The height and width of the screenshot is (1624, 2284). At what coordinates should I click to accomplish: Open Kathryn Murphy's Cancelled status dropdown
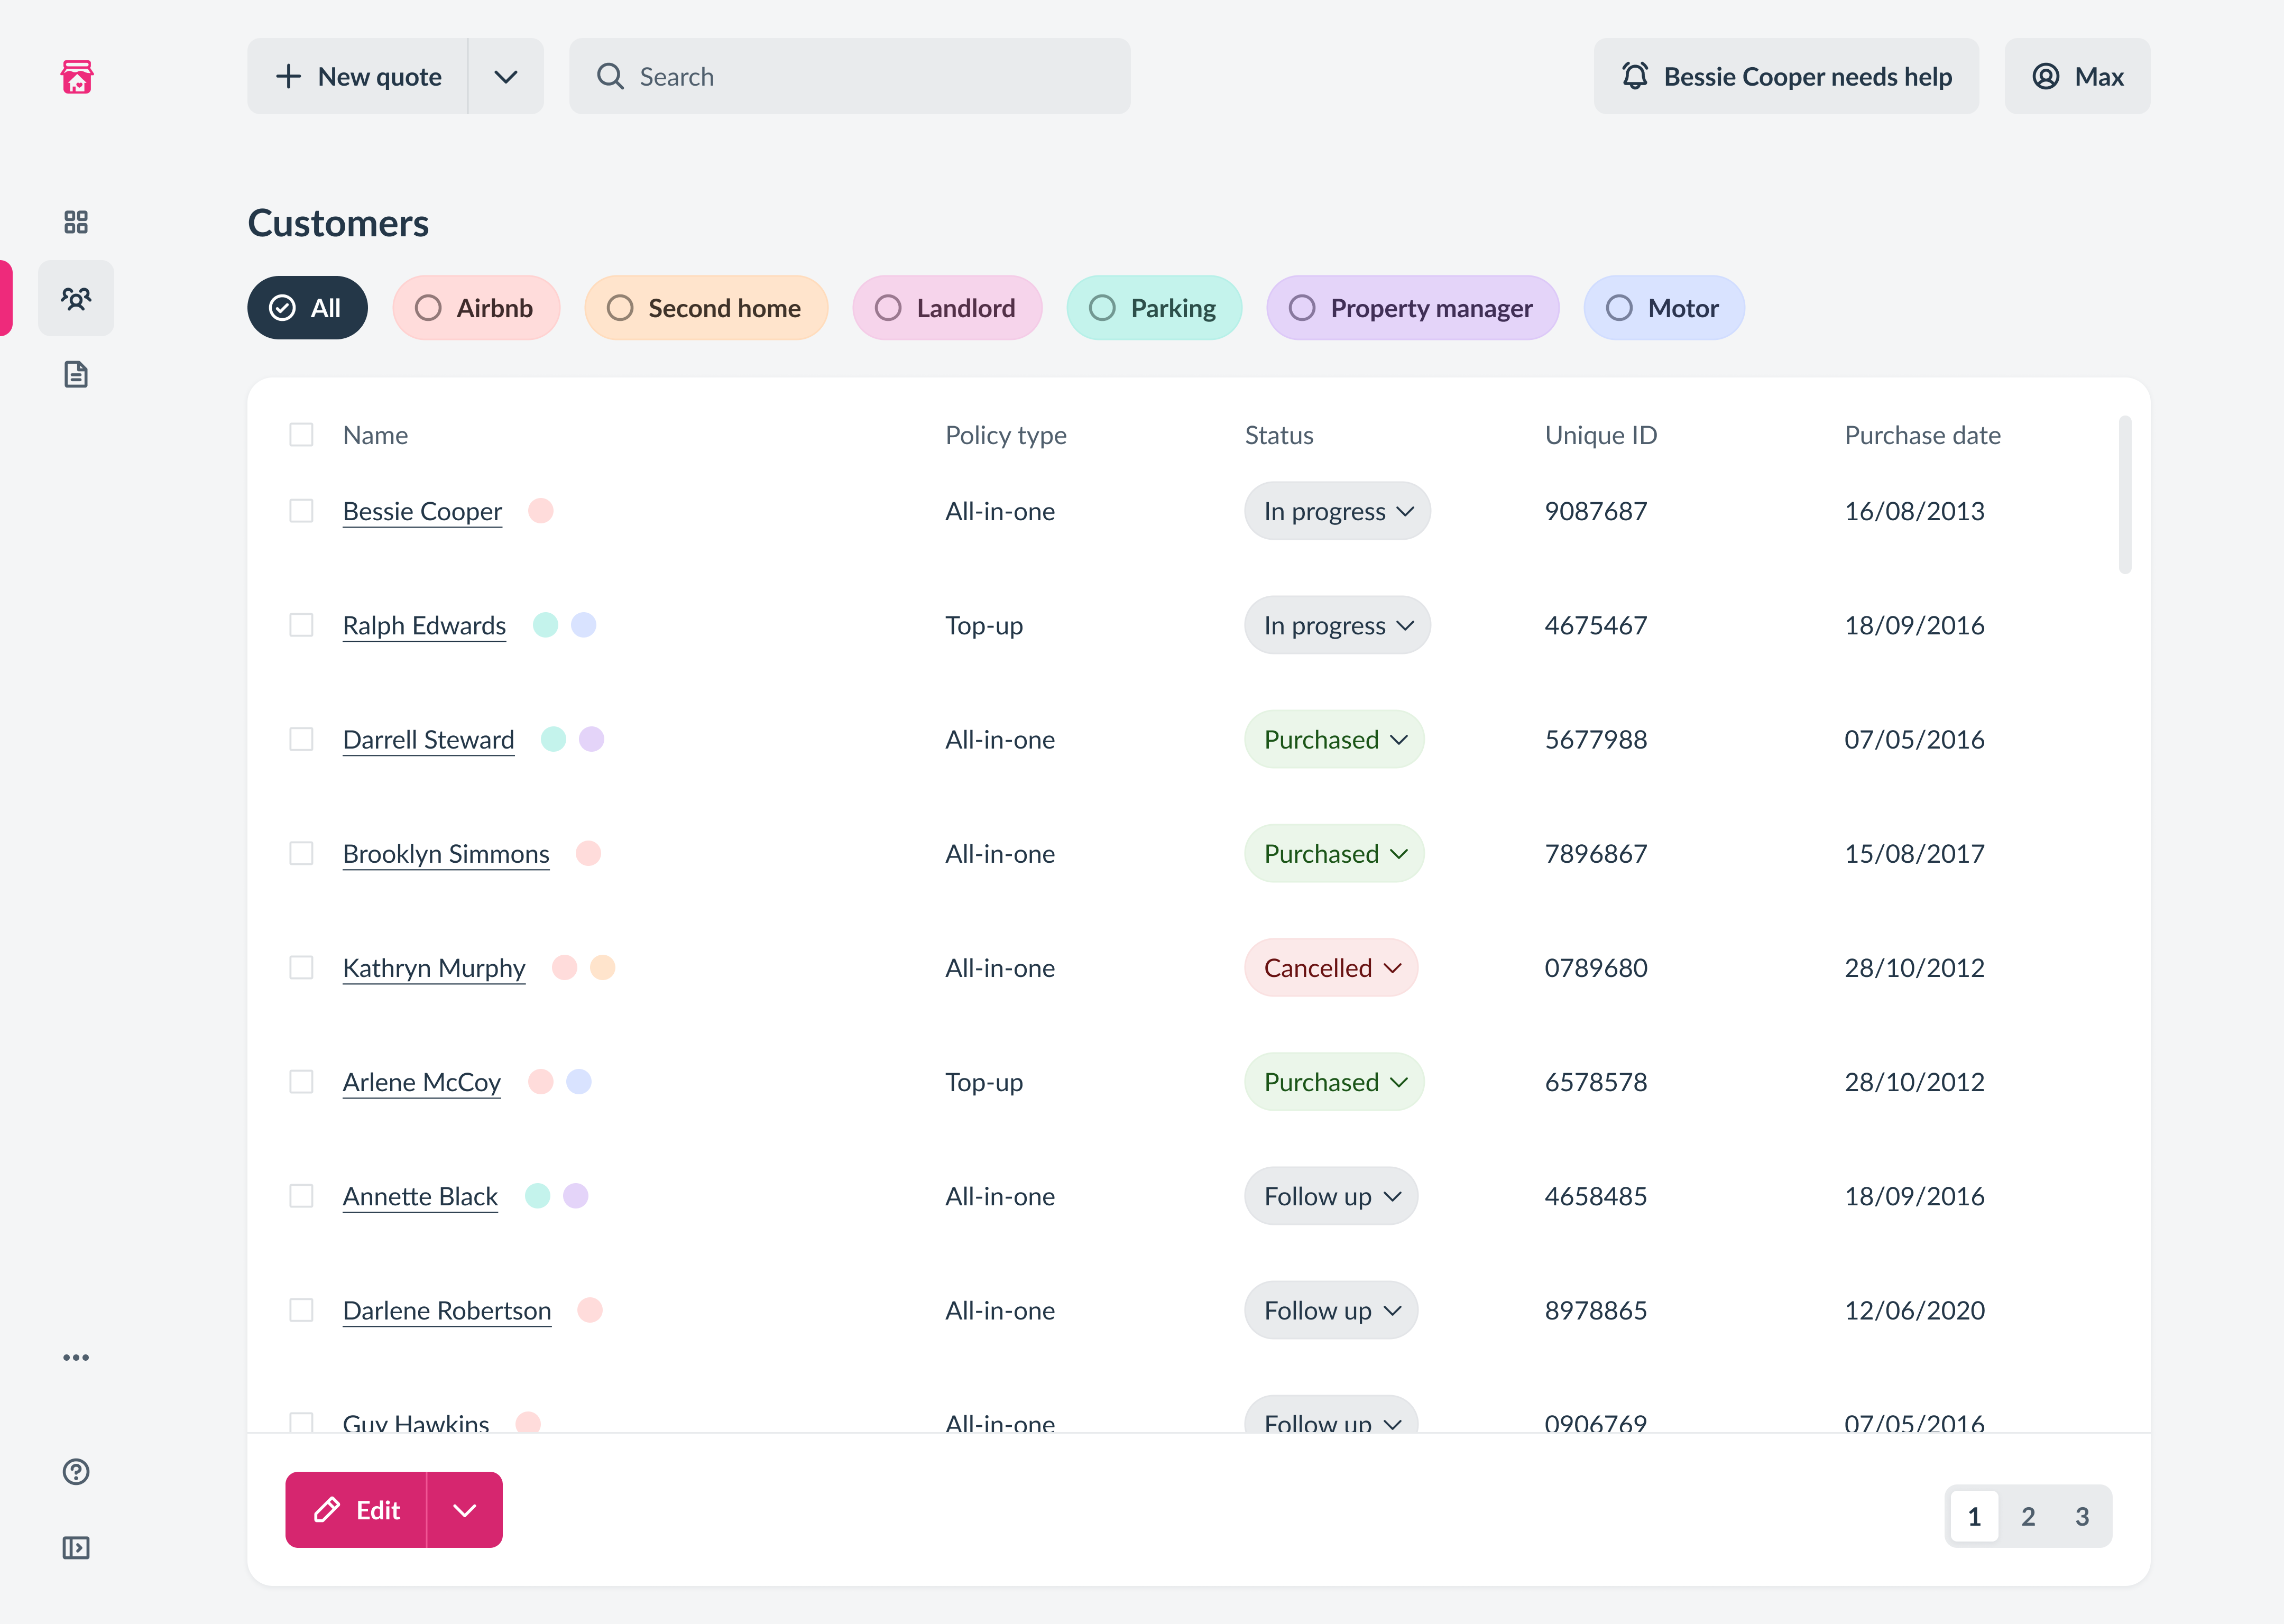point(1331,968)
